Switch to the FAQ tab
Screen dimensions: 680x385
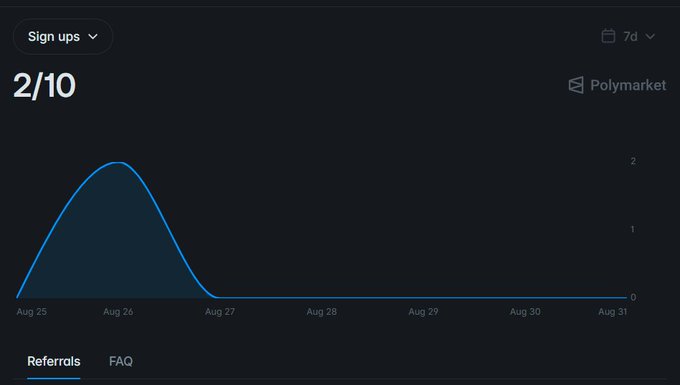click(x=121, y=362)
